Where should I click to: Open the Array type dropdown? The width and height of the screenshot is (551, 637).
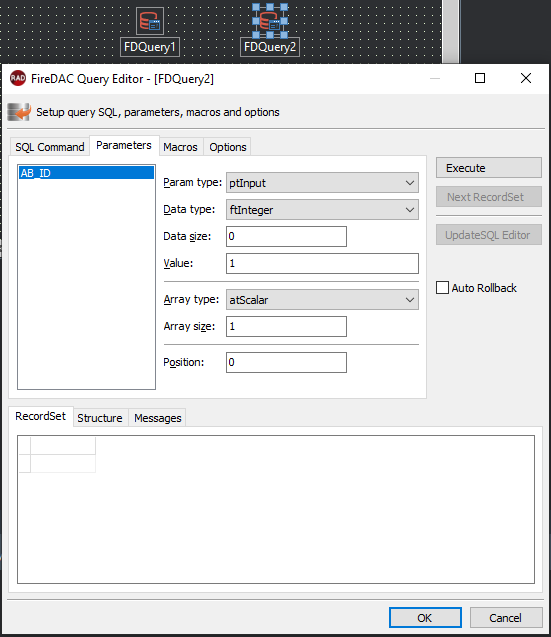[322, 300]
